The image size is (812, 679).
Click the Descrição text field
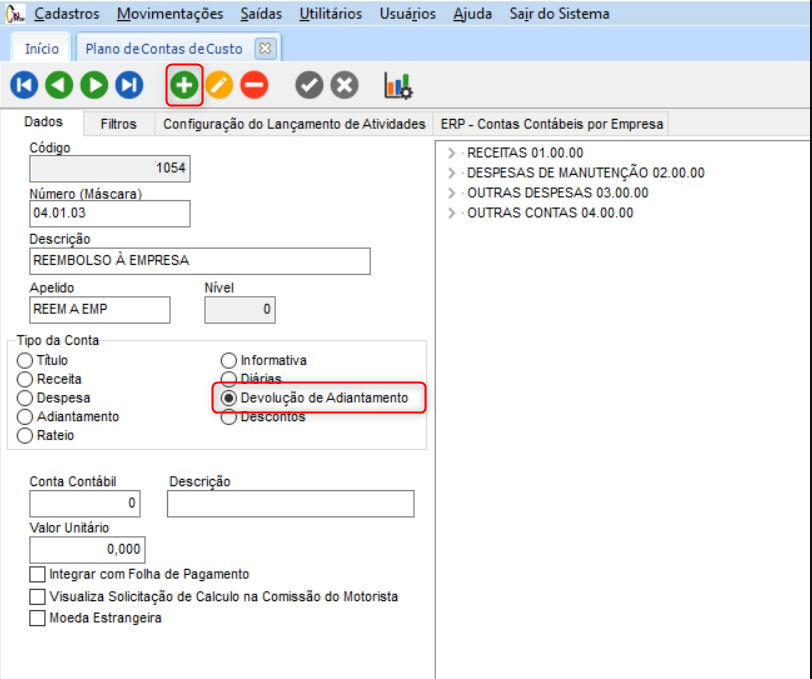click(200, 261)
